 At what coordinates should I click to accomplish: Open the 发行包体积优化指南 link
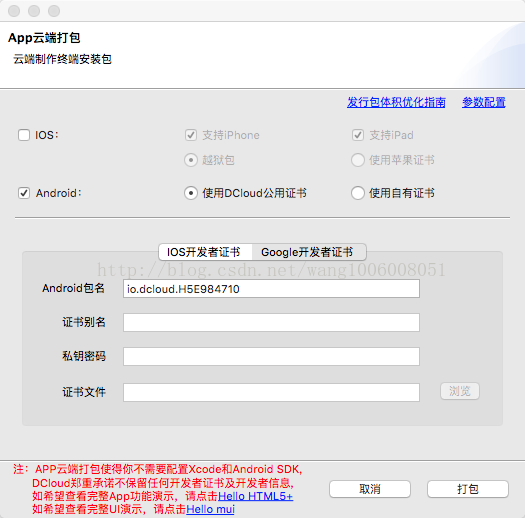[x=396, y=102]
